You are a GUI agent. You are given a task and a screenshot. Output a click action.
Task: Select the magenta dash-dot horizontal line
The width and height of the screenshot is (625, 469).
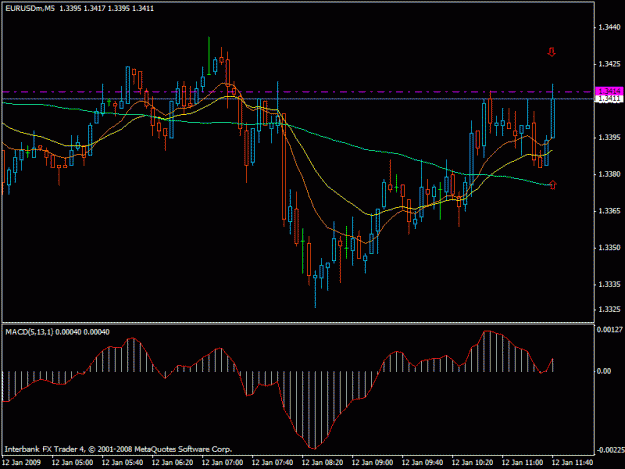click(x=298, y=92)
